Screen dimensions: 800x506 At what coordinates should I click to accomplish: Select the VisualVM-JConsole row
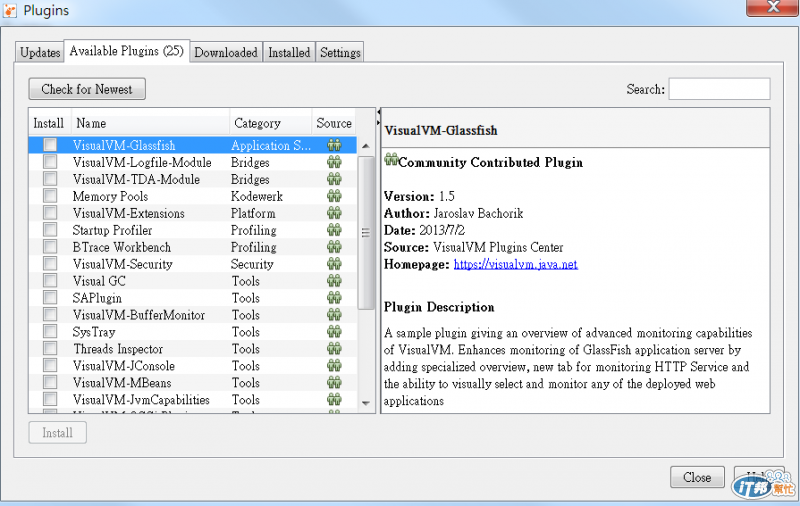click(193, 366)
